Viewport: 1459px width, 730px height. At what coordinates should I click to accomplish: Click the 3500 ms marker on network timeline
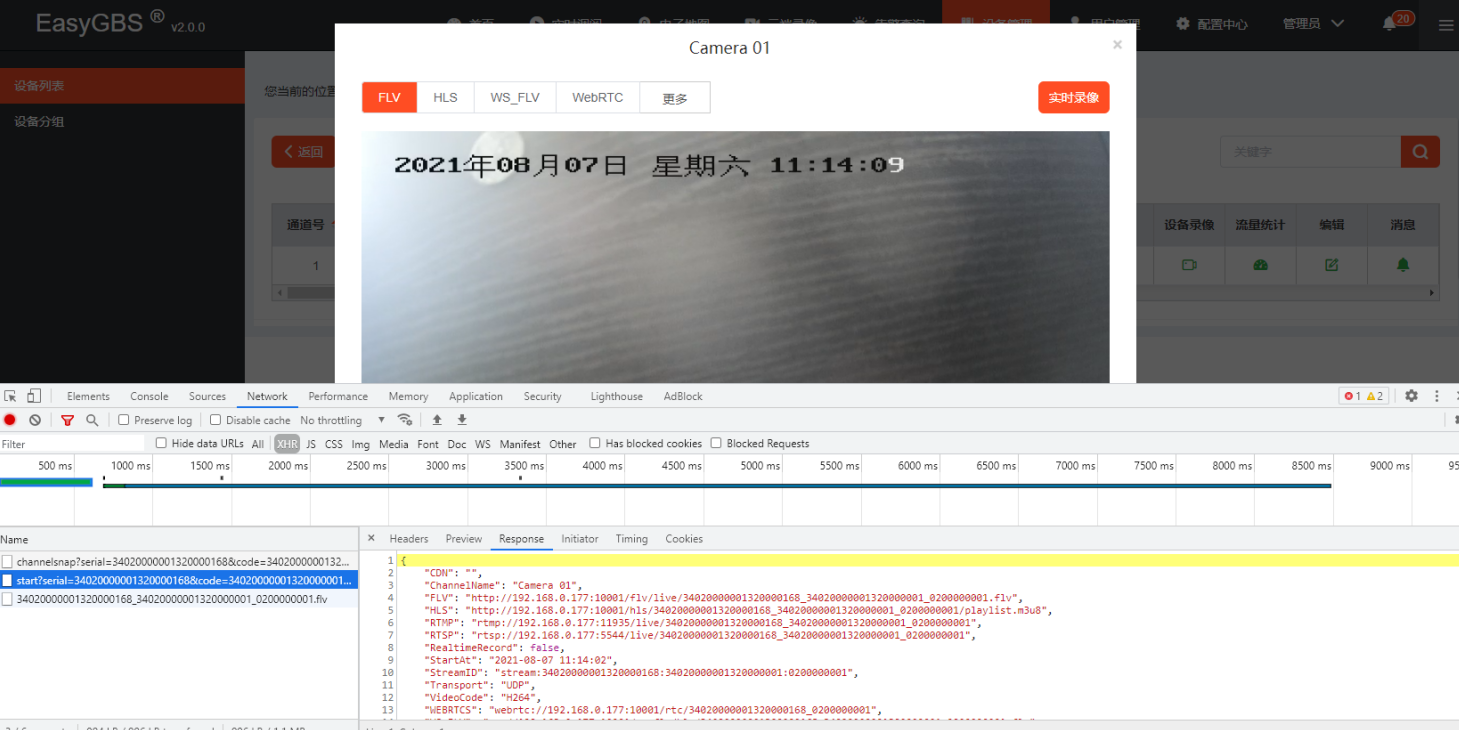525,466
